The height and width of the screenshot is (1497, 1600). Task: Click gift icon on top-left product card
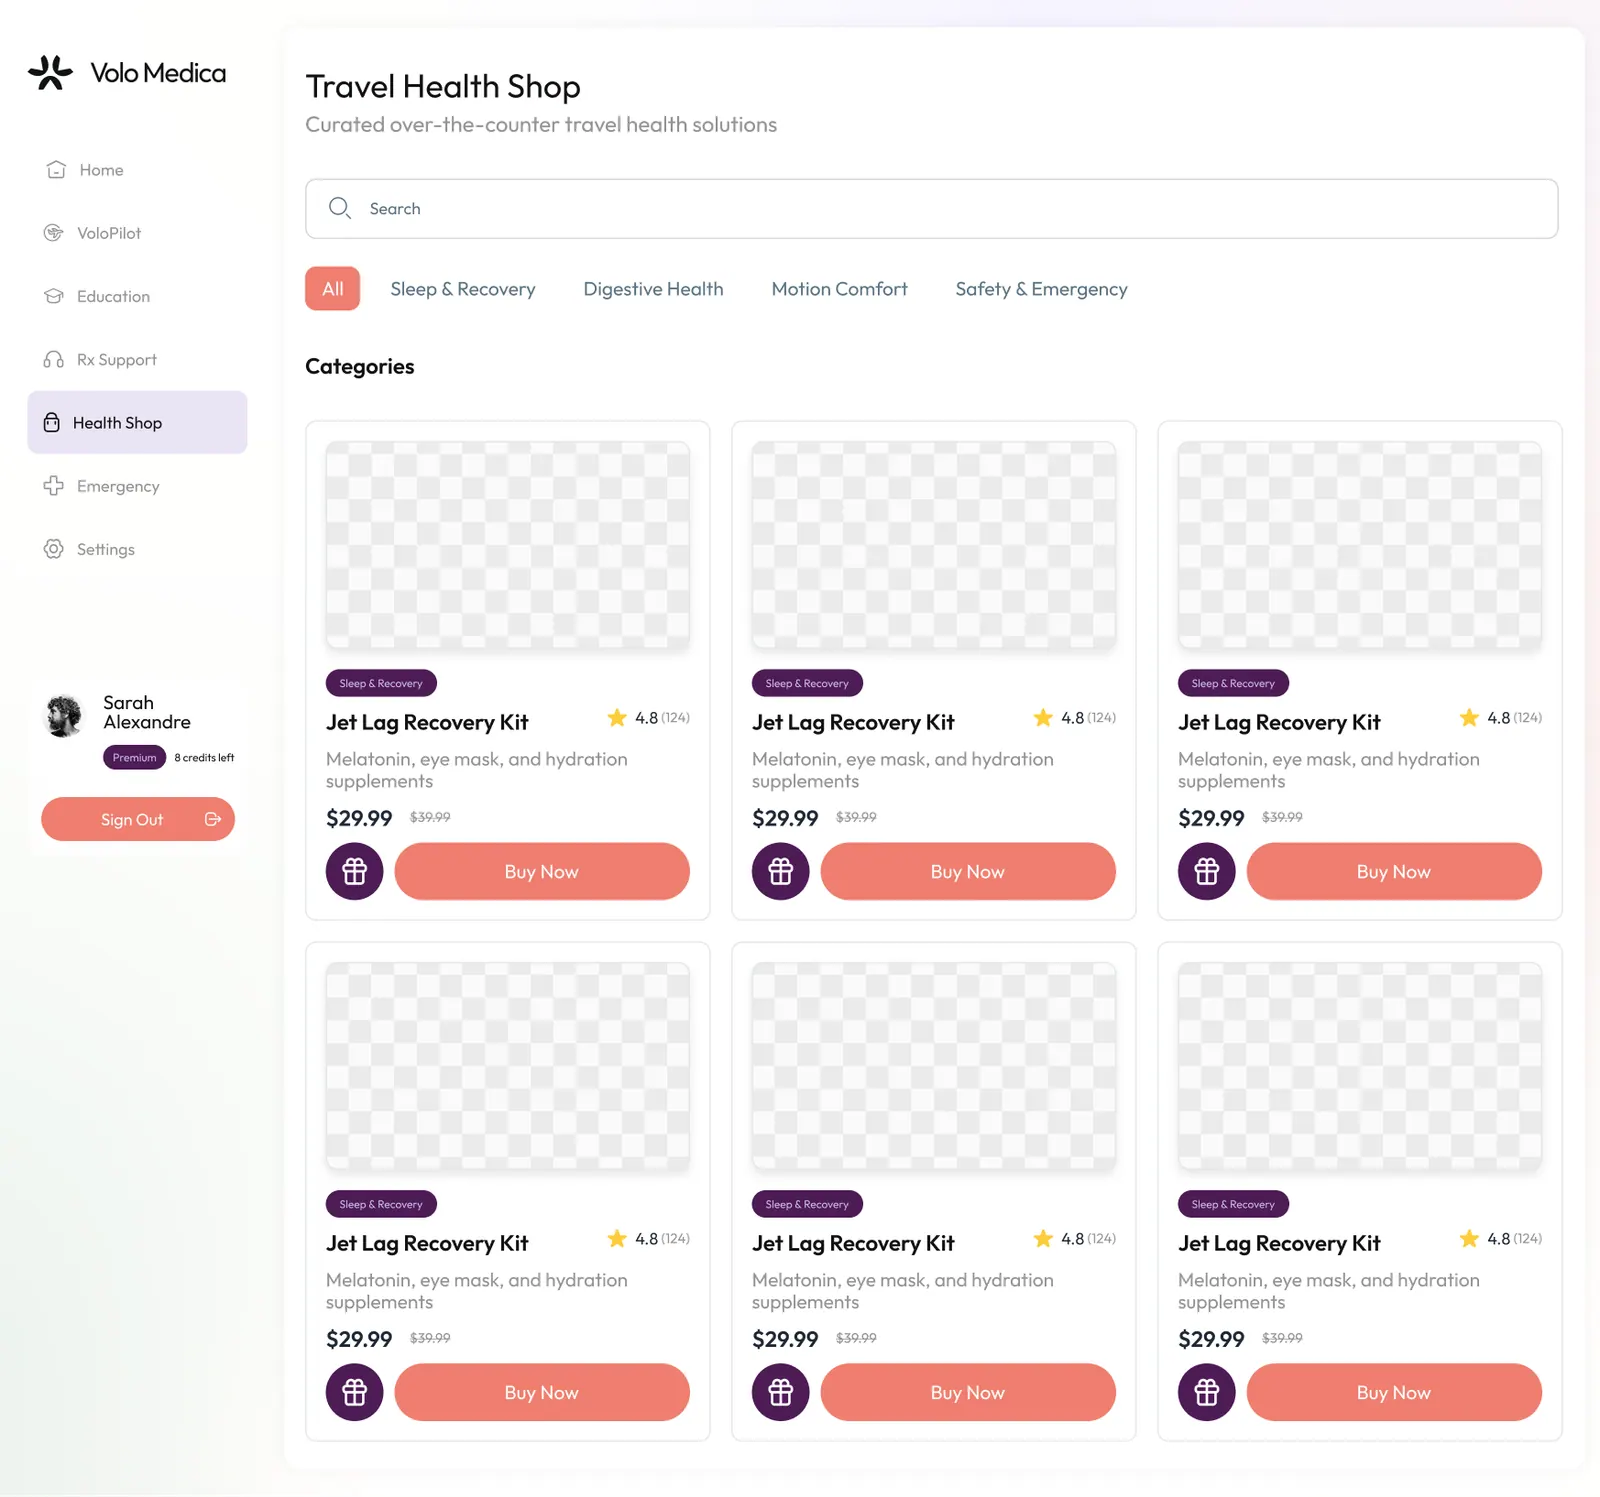click(x=355, y=871)
